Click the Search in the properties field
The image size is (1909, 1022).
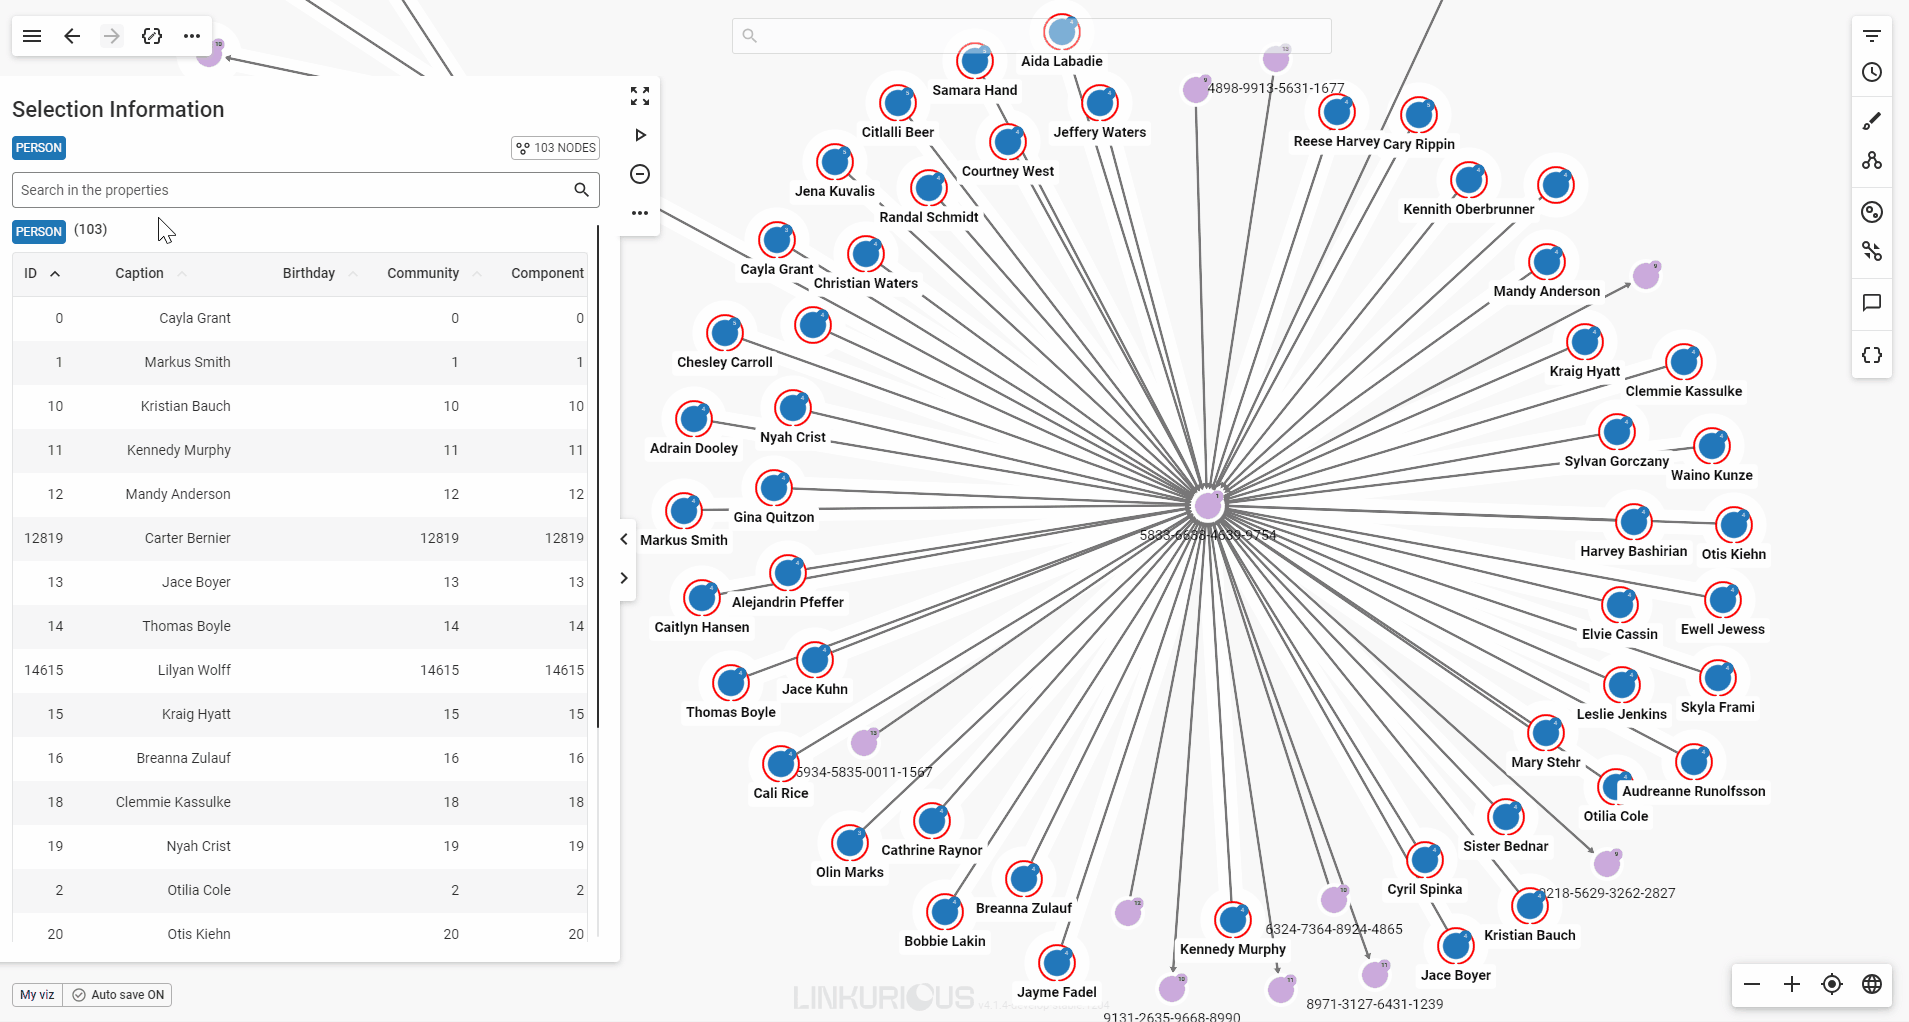tap(290, 190)
